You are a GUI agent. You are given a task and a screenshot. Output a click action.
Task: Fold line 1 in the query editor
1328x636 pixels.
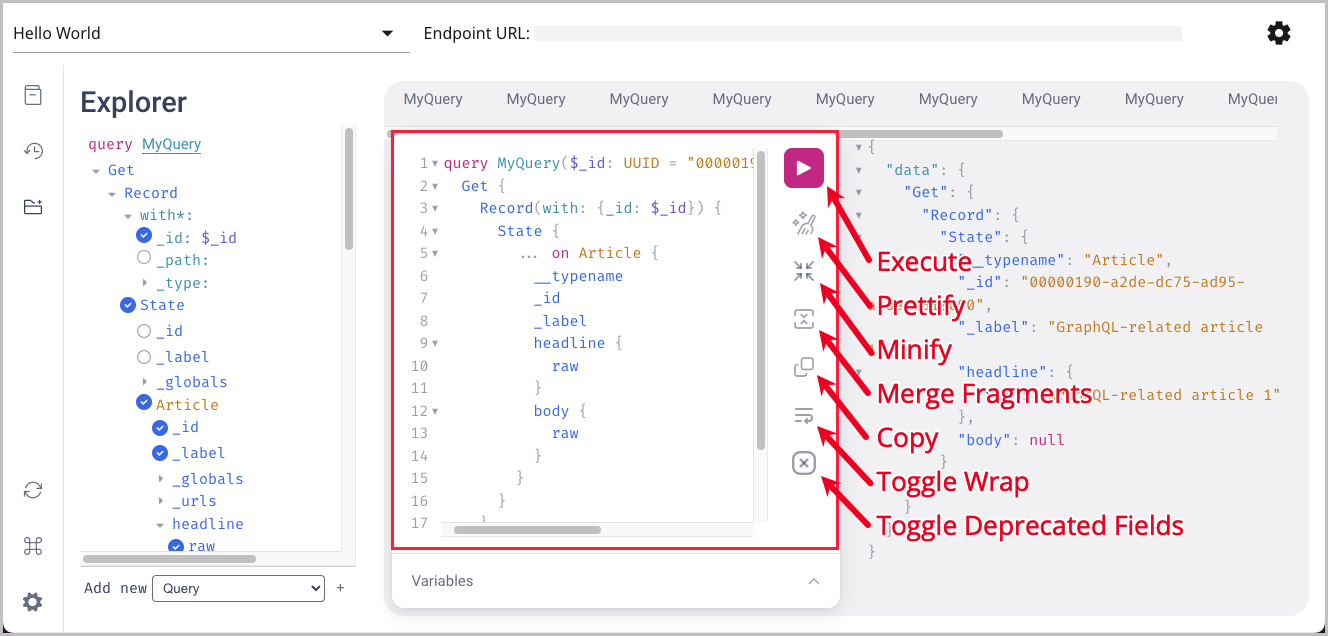click(435, 163)
